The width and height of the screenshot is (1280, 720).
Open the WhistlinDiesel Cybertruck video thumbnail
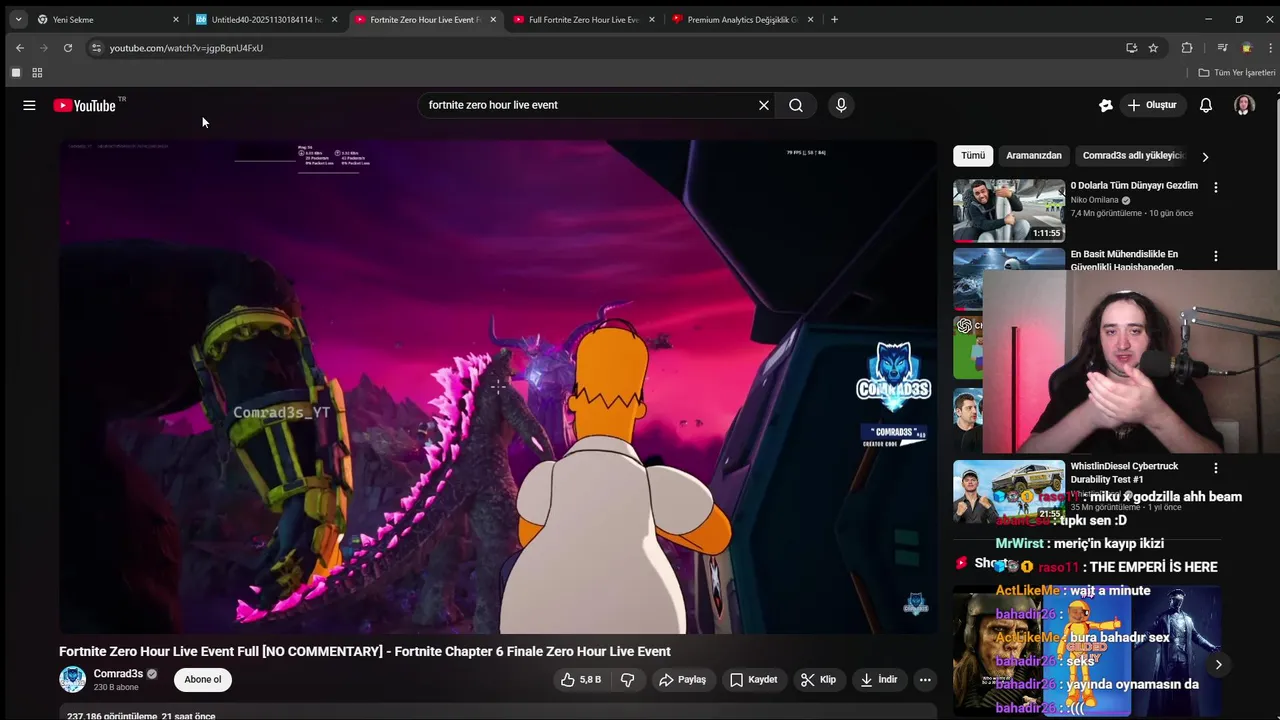coord(1009,491)
